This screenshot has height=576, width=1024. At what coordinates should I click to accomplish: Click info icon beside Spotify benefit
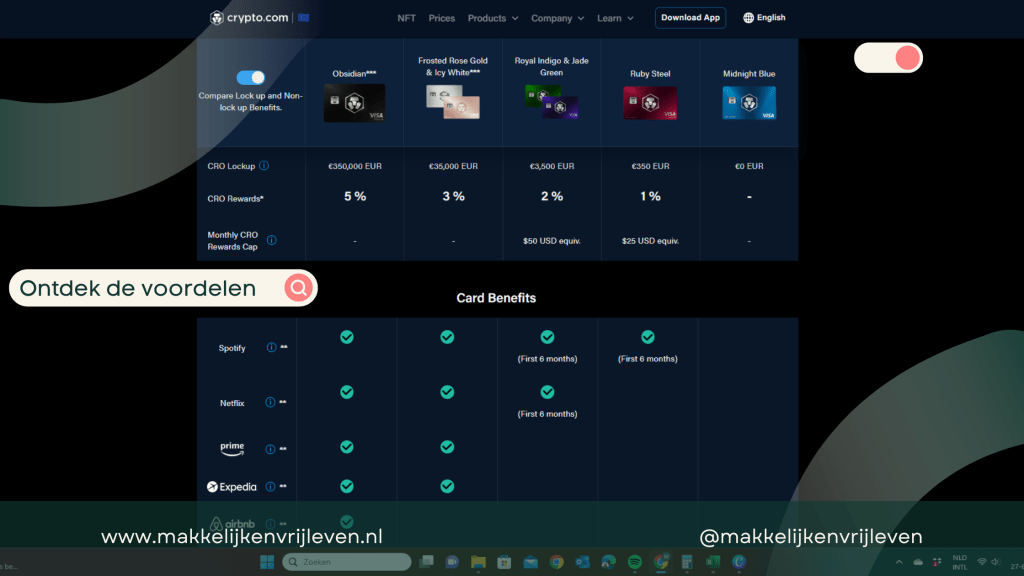271,348
